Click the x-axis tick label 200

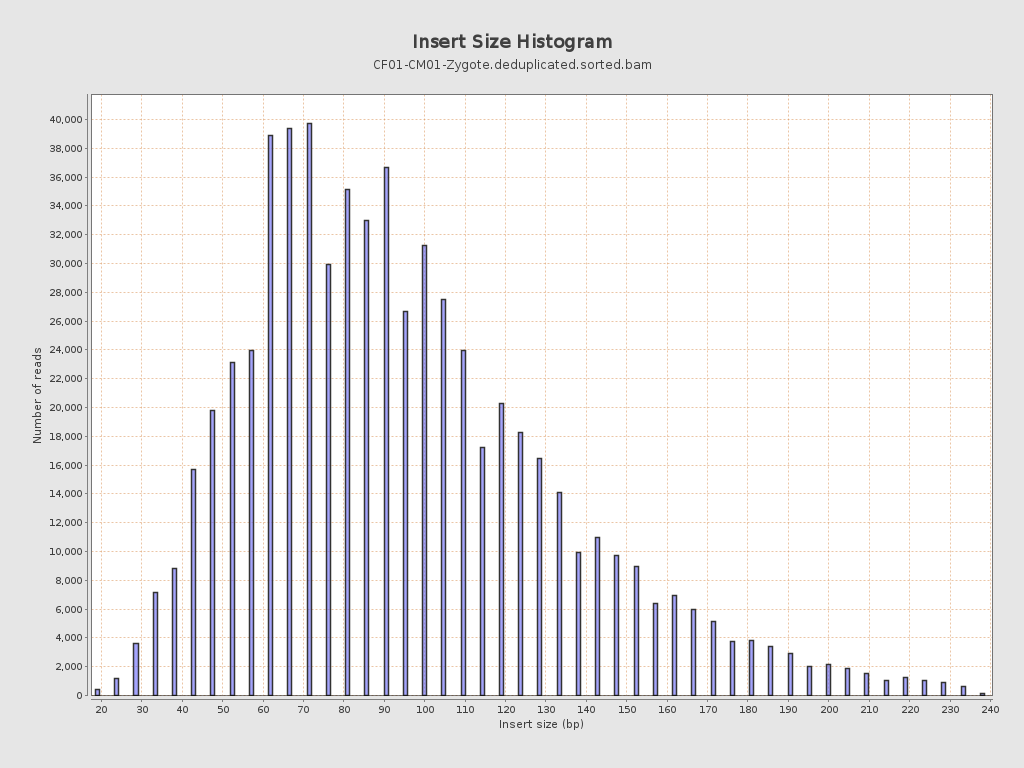pos(829,710)
